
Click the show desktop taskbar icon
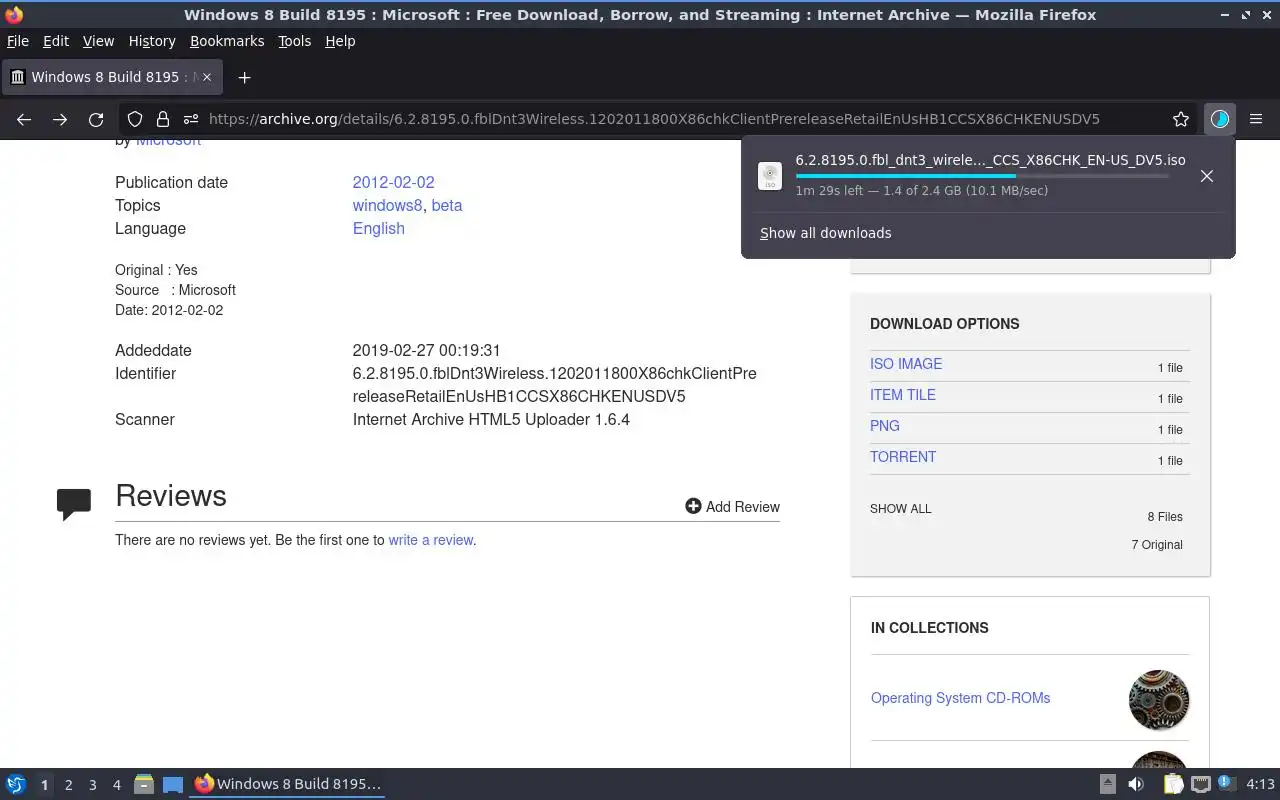click(x=173, y=785)
